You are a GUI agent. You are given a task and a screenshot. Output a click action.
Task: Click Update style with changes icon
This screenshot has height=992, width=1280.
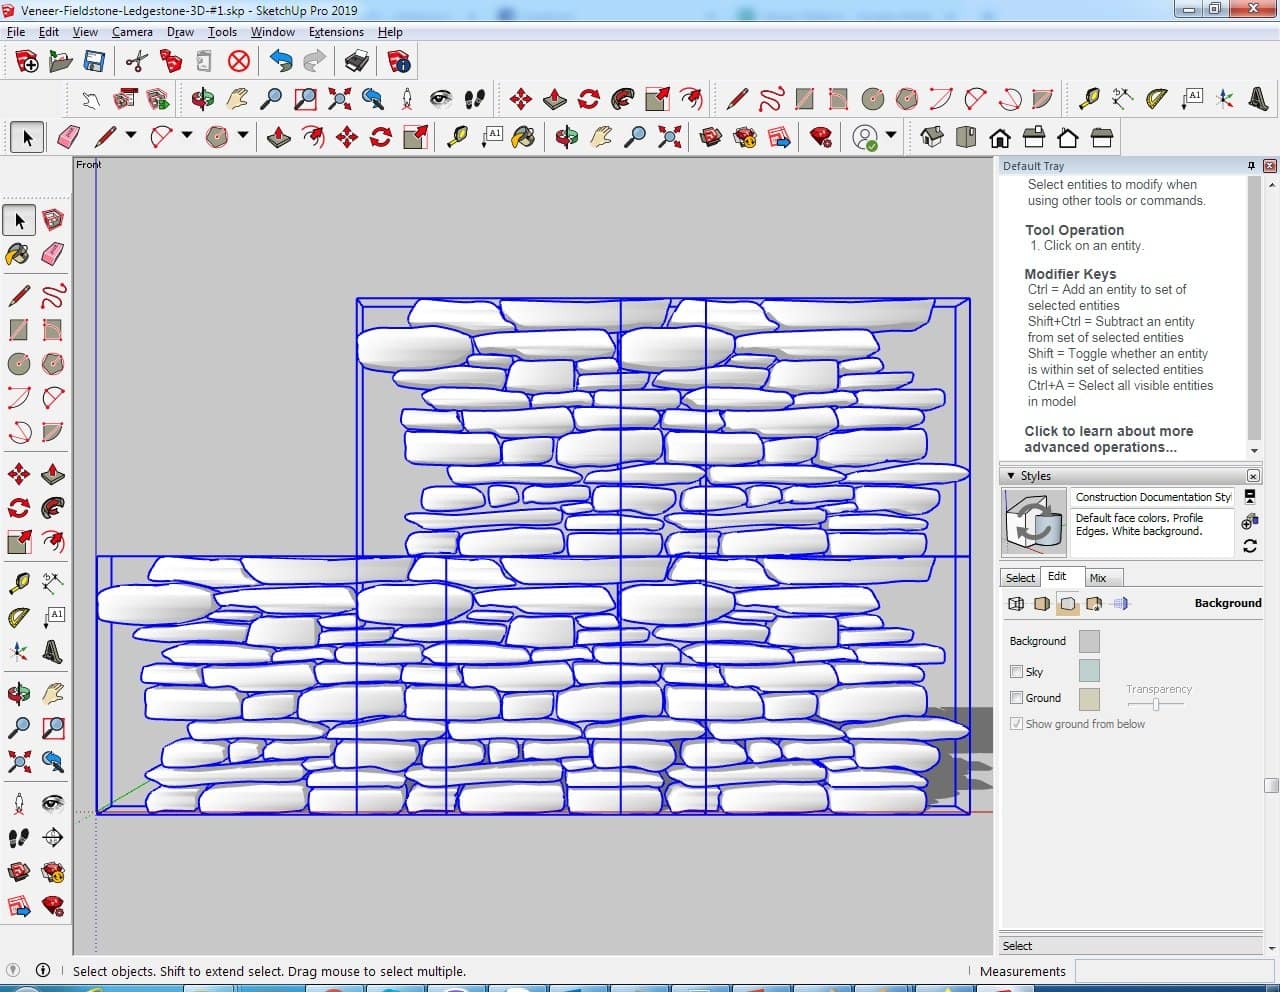pyautogui.click(x=1249, y=546)
